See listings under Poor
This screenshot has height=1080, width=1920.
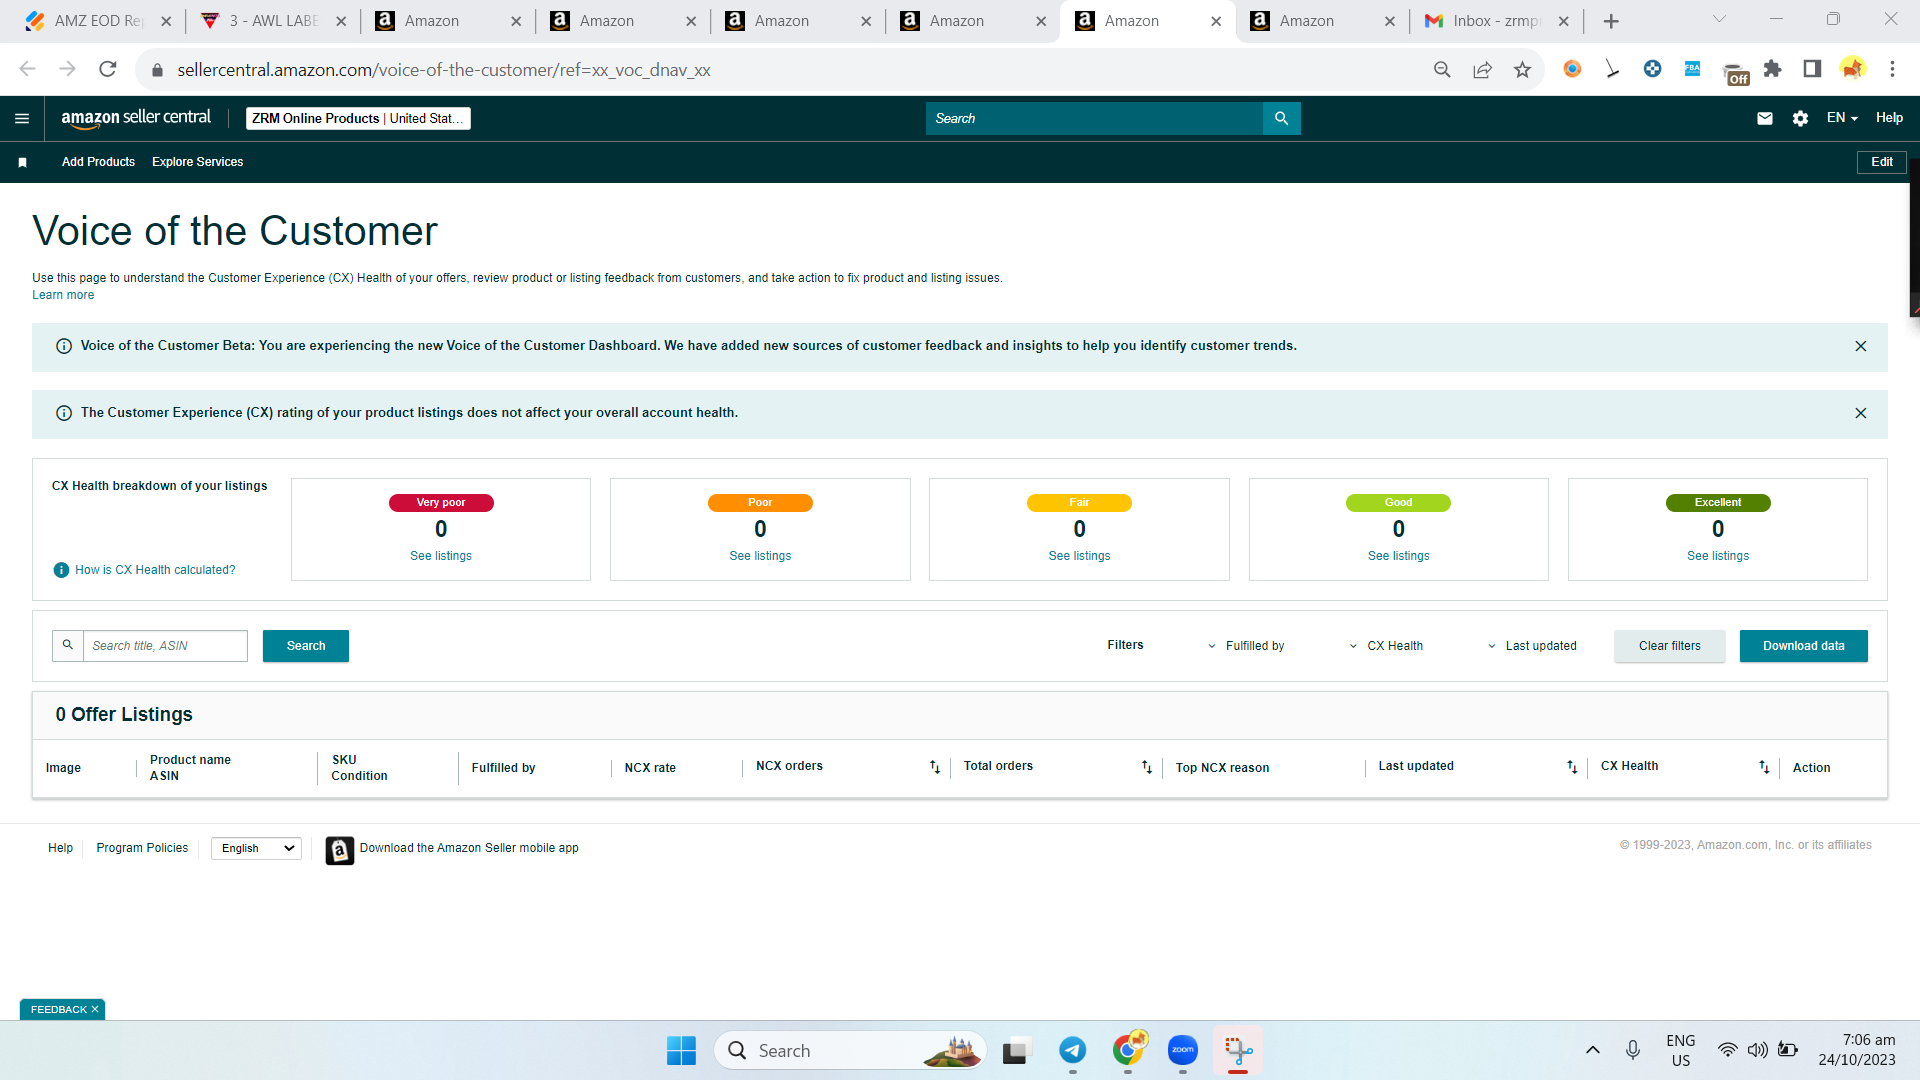pyautogui.click(x=760, y=556)
